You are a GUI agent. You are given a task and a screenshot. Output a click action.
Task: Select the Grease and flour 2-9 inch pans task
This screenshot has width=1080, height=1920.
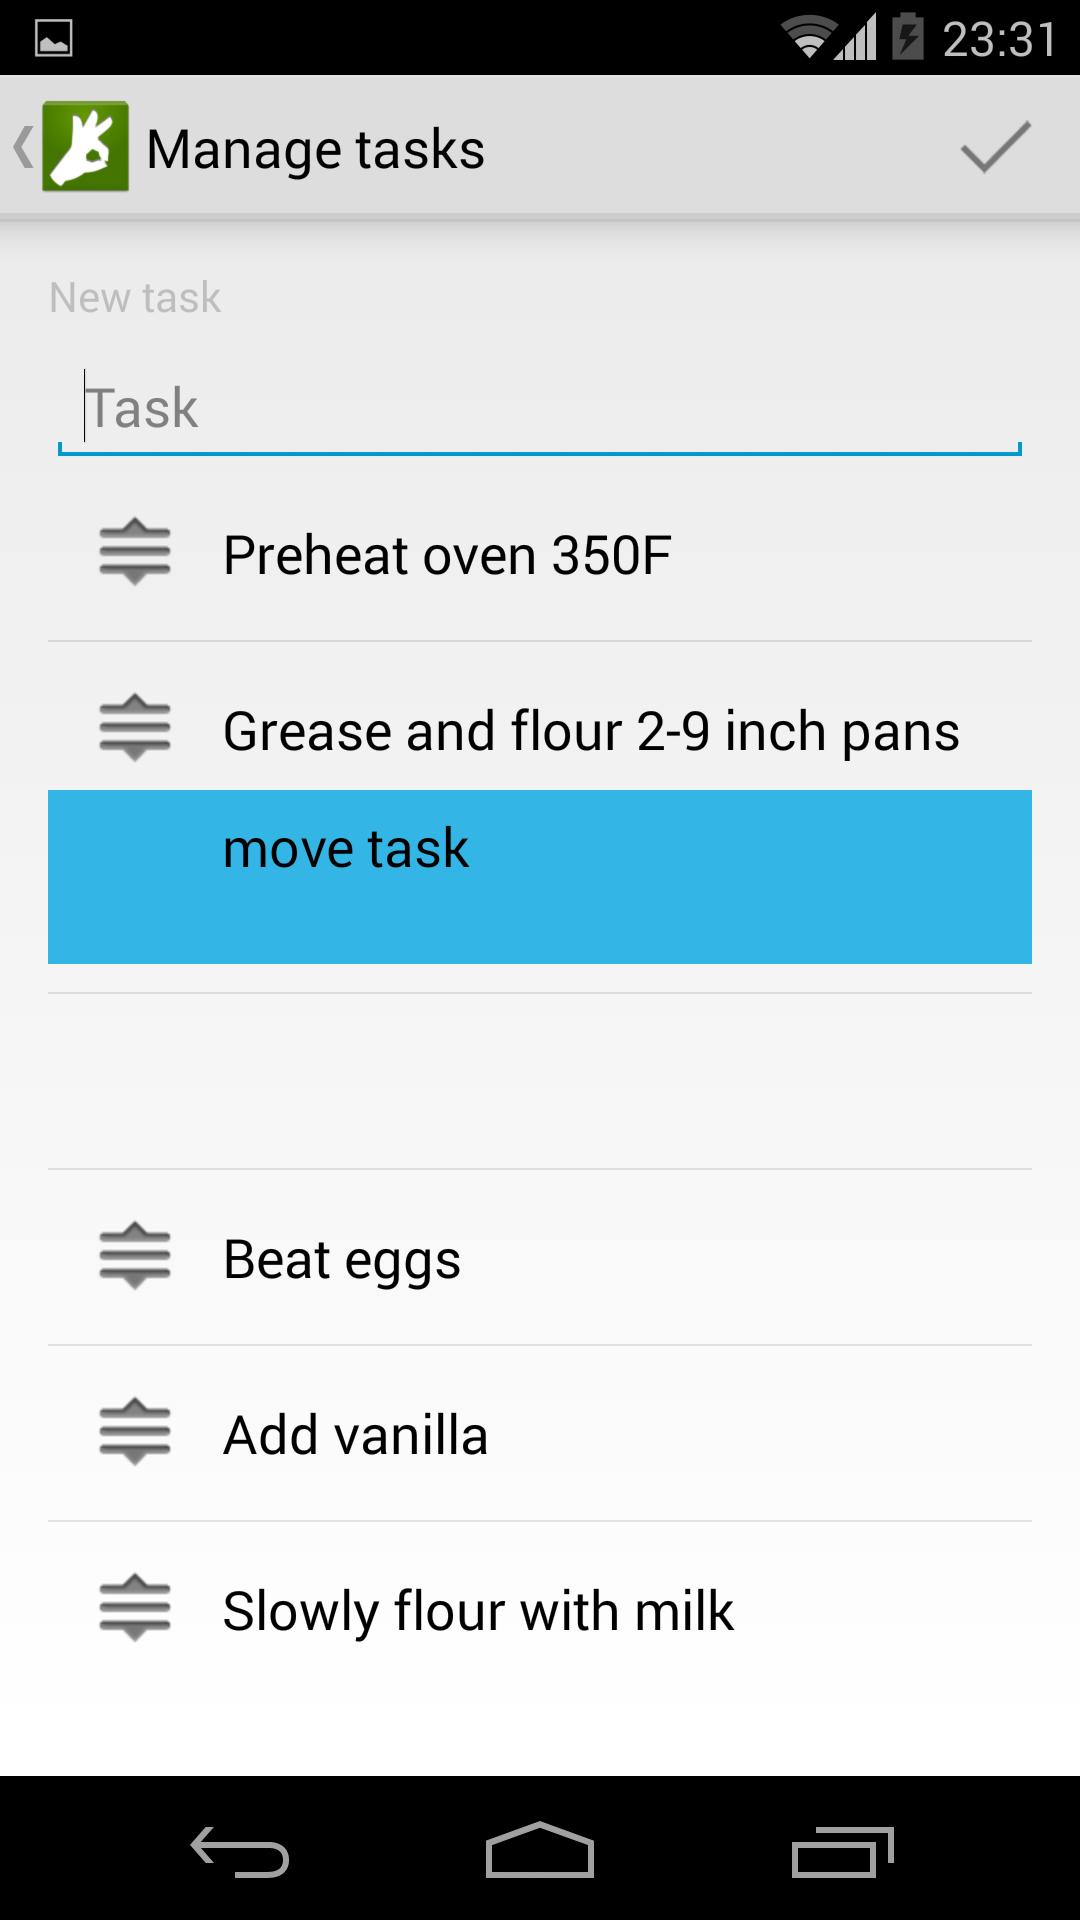[x=590, y=731]
